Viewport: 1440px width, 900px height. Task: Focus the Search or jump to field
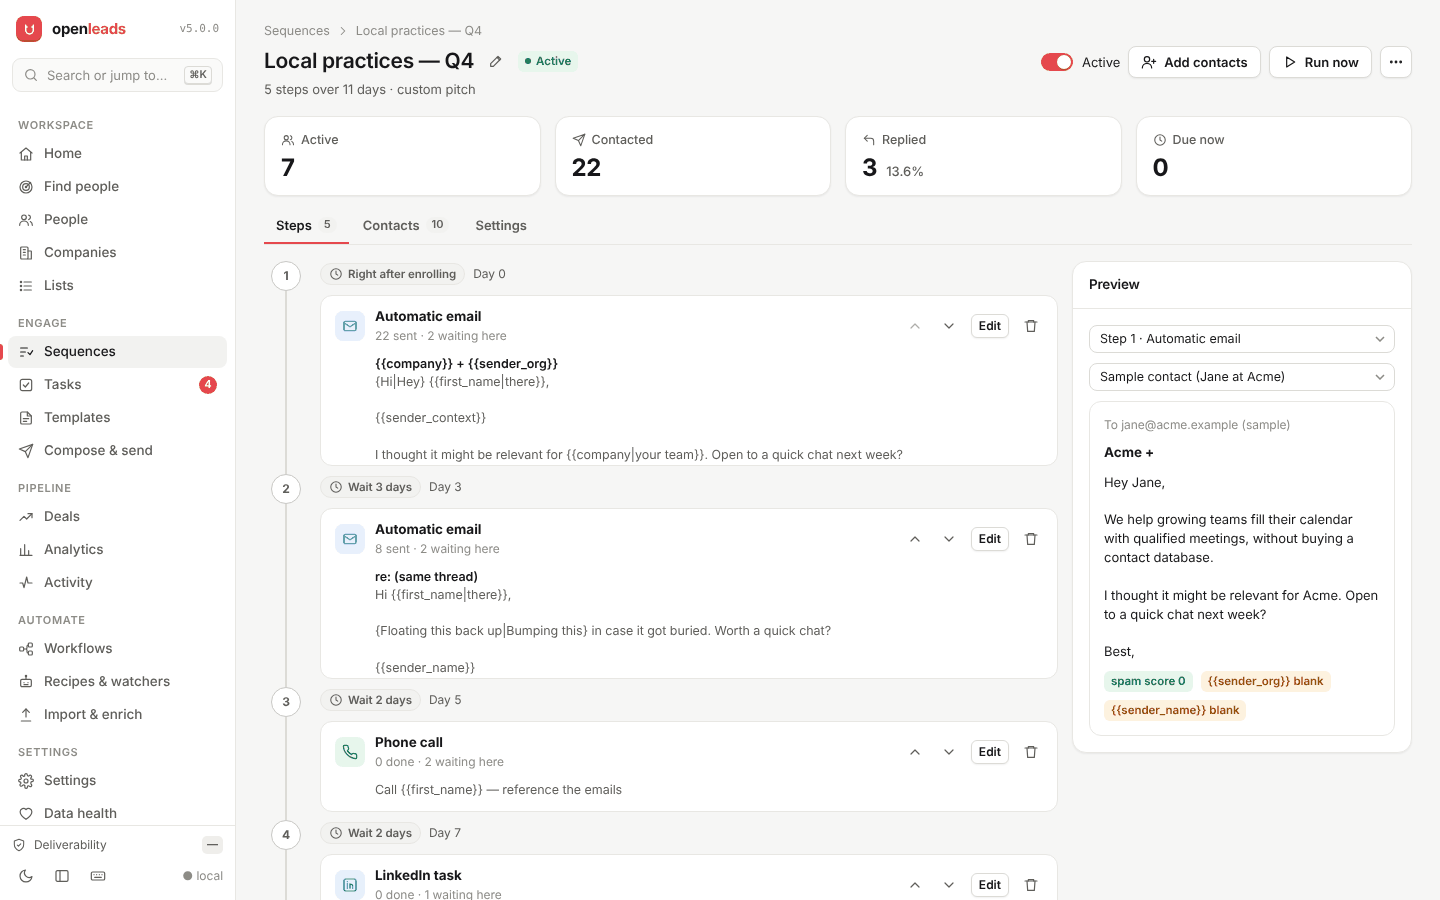[x=118, y=75]
